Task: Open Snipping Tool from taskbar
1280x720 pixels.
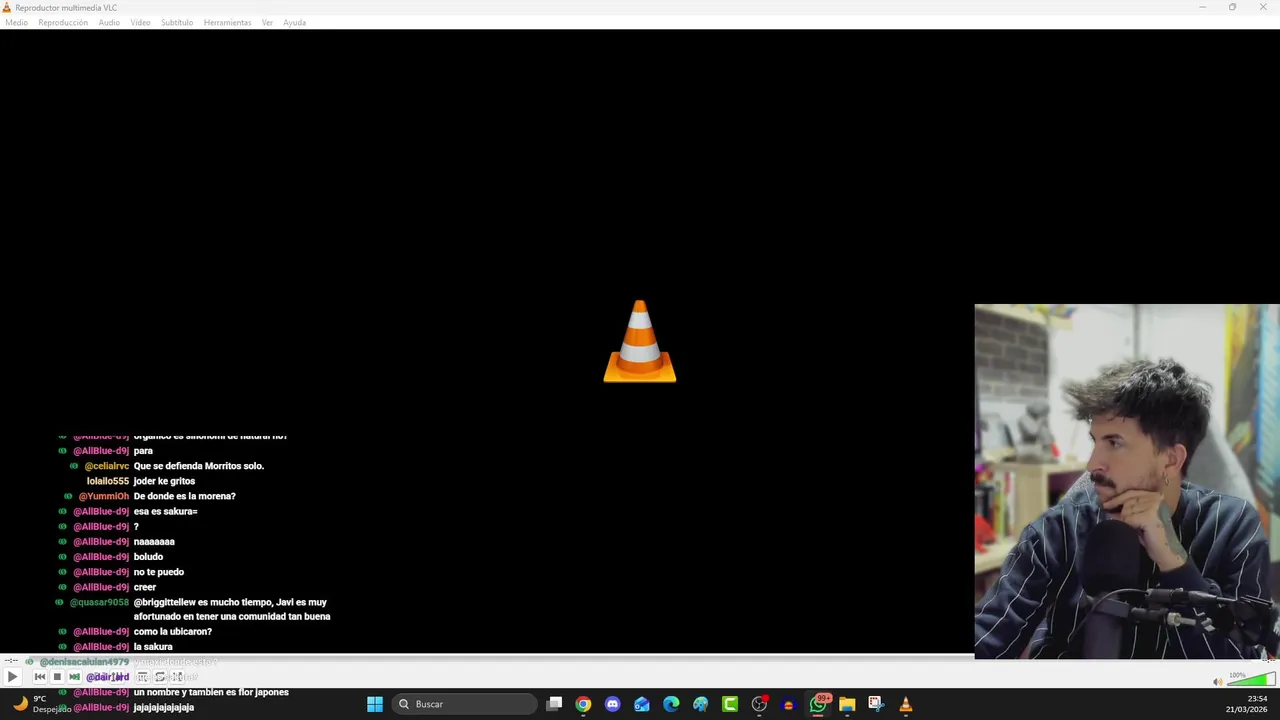Action: click(x=876, y=704)
